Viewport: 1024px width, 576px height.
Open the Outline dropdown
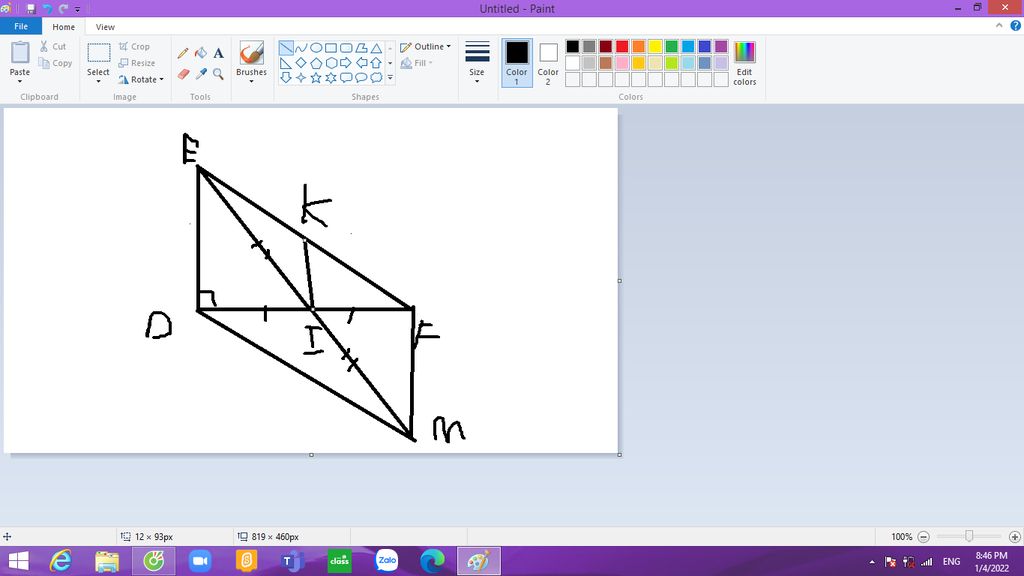click(425, 47)
